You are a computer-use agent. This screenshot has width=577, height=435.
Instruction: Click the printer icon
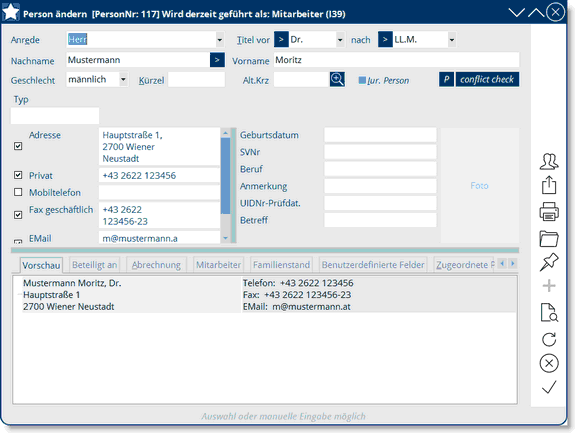(x=549, y=211)
